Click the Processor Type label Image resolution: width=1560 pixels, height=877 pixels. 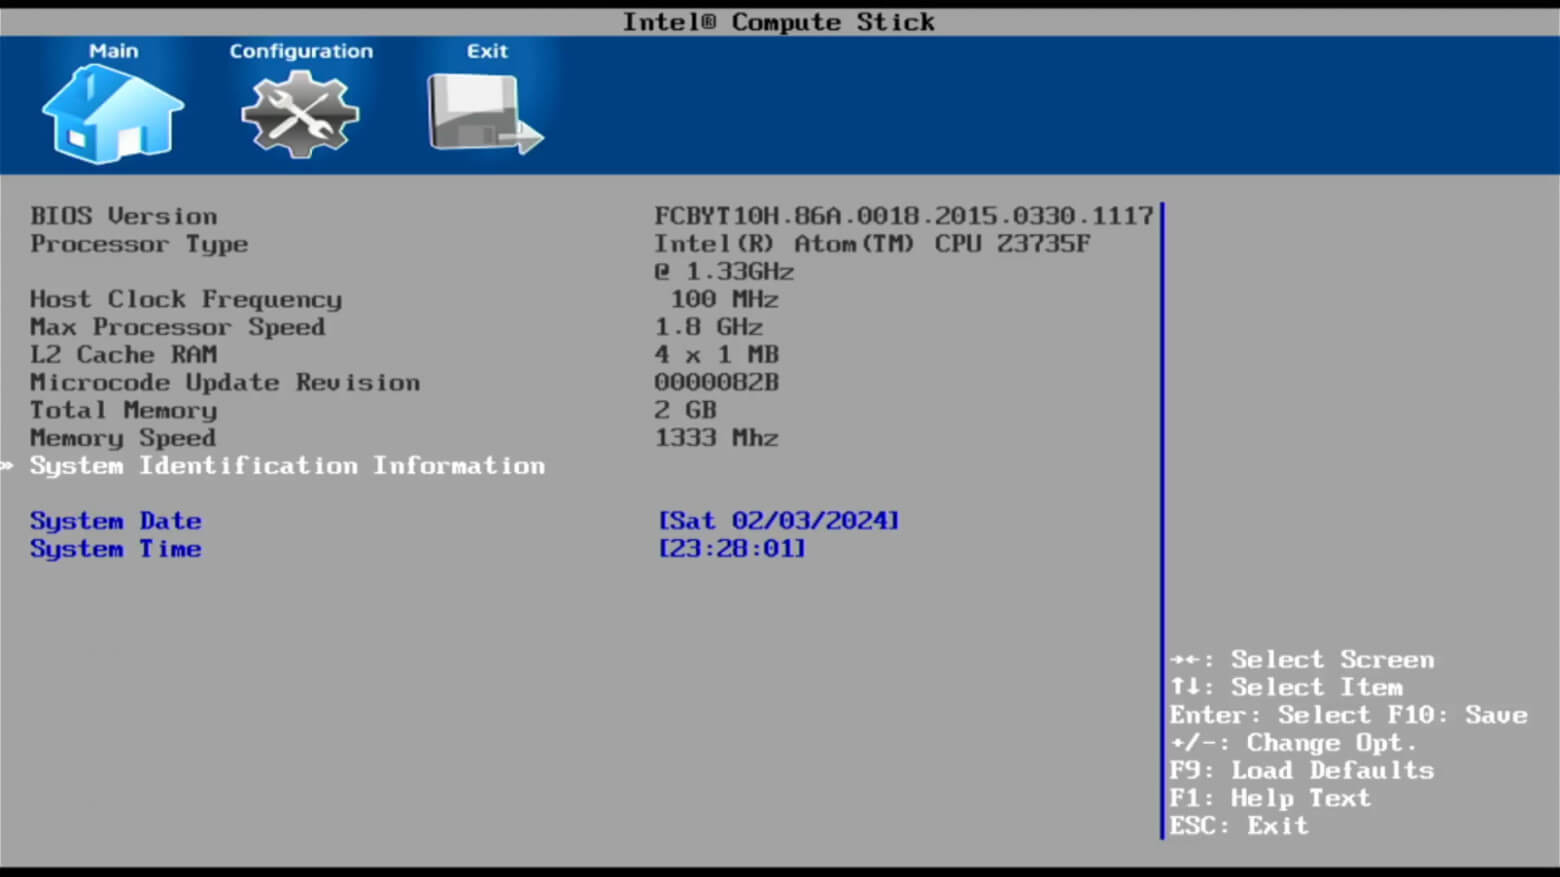point(138,244)
